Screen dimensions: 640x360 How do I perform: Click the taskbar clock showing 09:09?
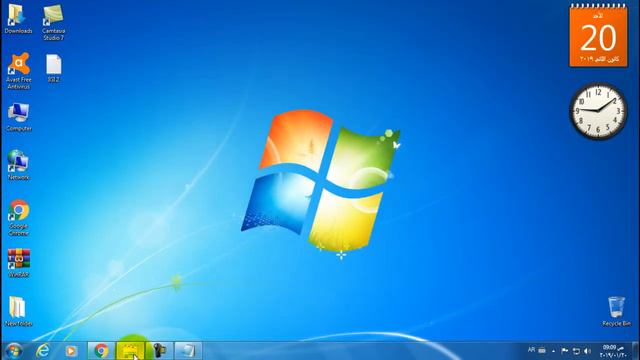(x=613, y=351)
